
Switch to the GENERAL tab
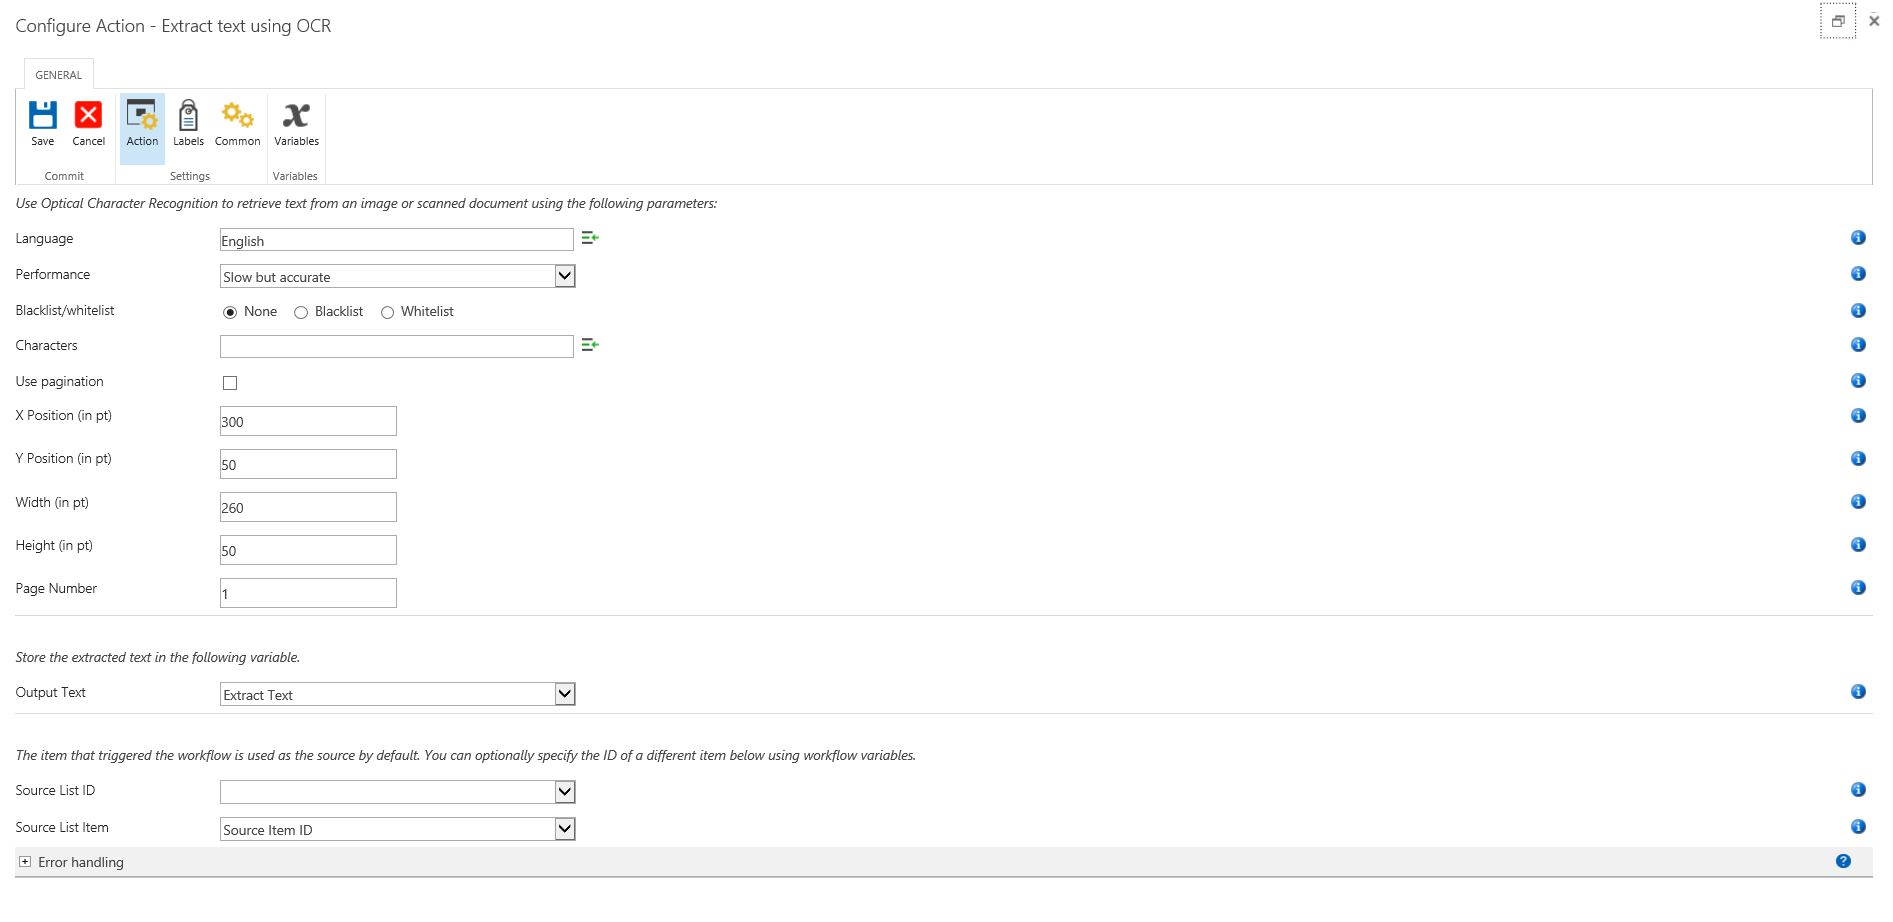pyautogui.click(x=59, y=75)
